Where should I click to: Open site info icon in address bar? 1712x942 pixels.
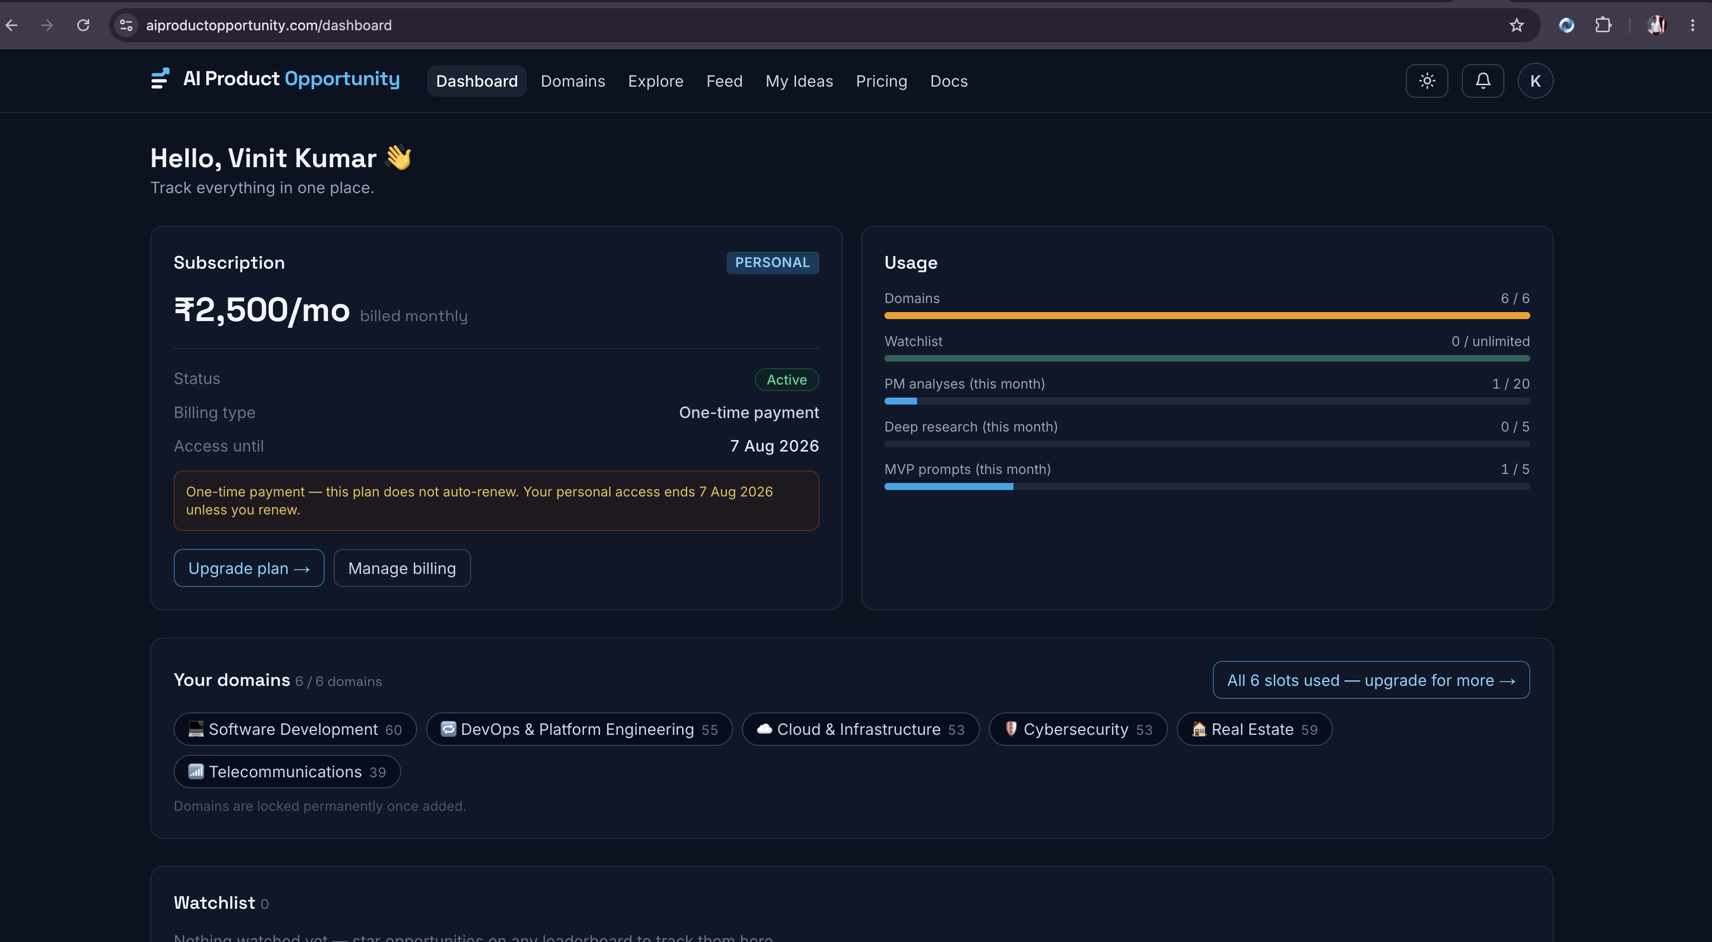click(x=126, y=25)
